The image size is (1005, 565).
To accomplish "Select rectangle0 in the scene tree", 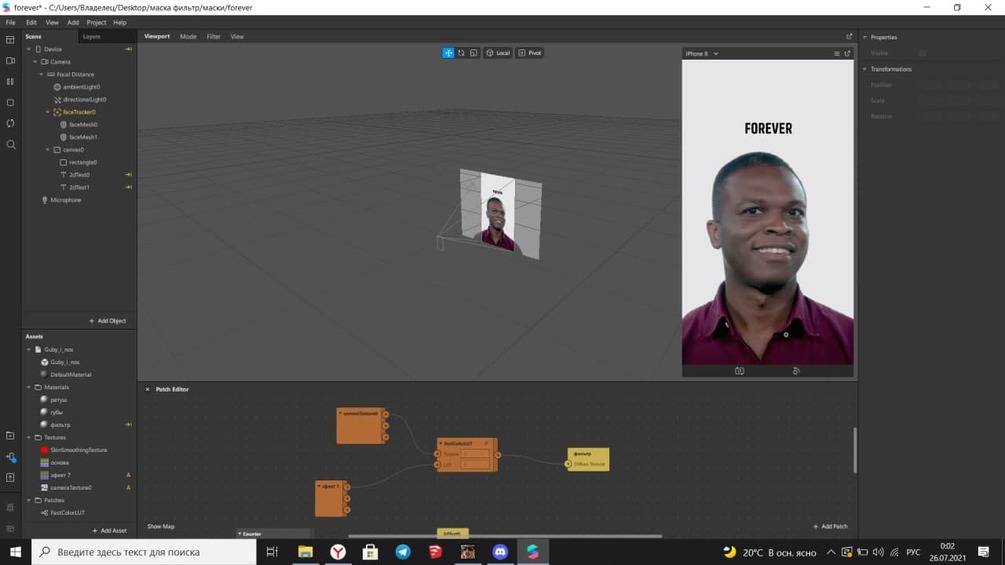I will coord(83,162).
